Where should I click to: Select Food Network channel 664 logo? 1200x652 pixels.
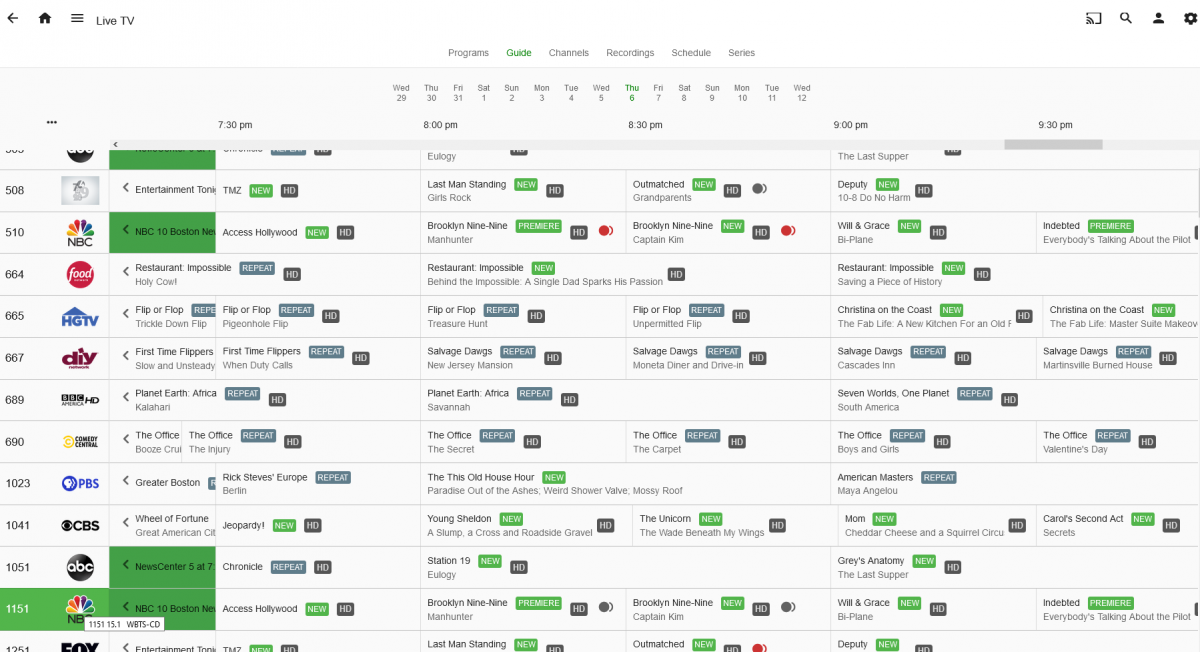(80, 274)
